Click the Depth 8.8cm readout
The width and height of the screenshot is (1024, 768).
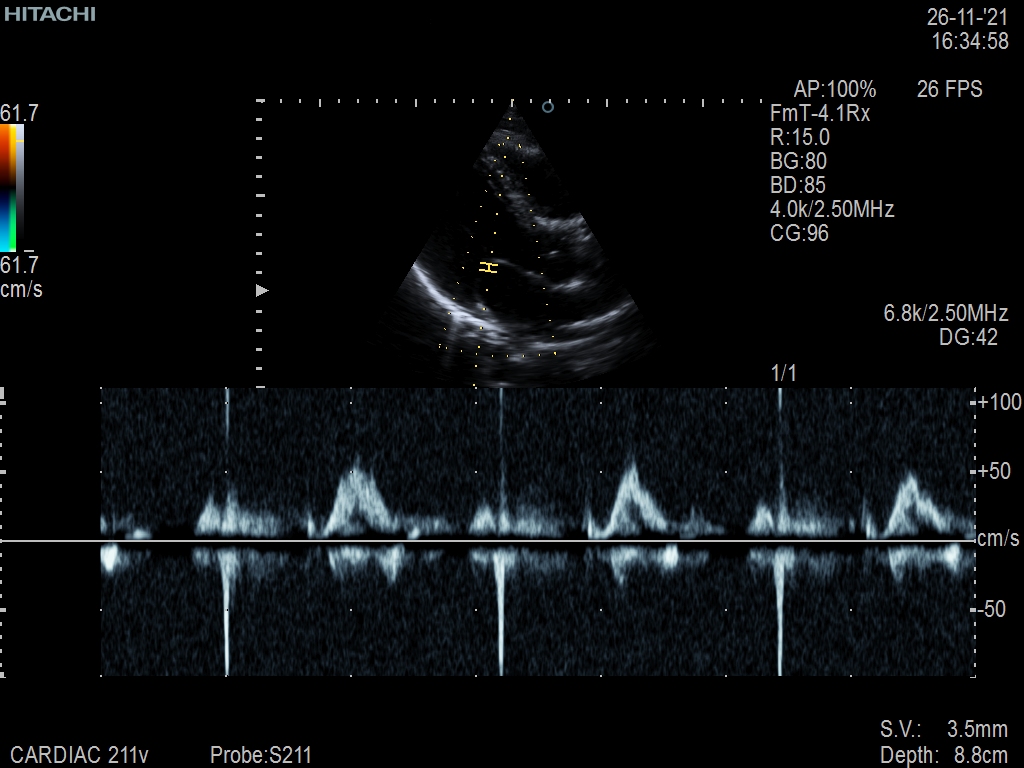coord(944,754)
